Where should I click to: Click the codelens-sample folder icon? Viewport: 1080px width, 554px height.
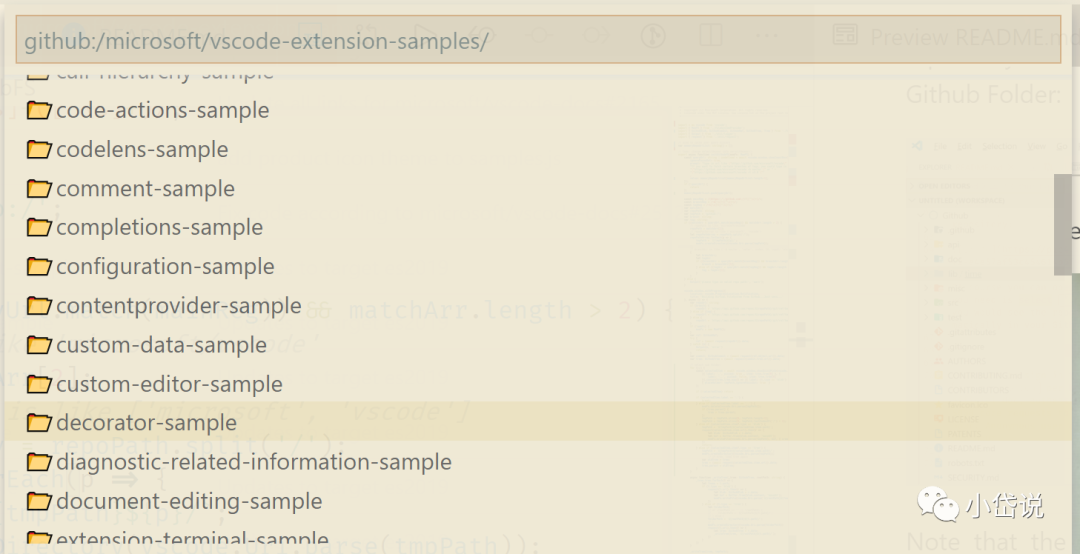tap(39, 150)
